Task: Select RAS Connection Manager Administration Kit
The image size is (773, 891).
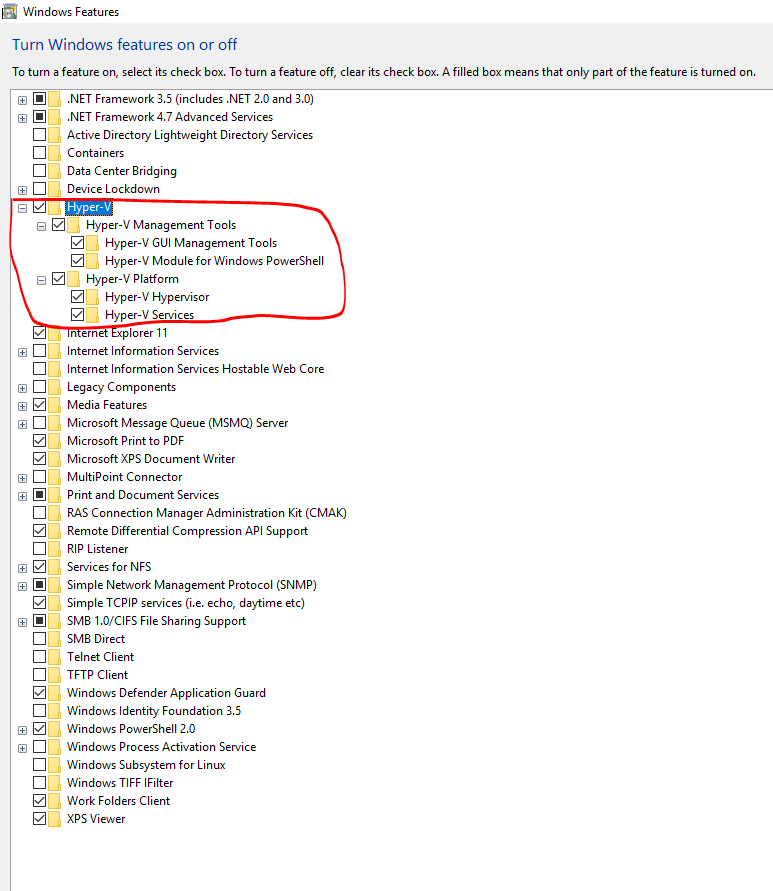Action: click(206, 513)
